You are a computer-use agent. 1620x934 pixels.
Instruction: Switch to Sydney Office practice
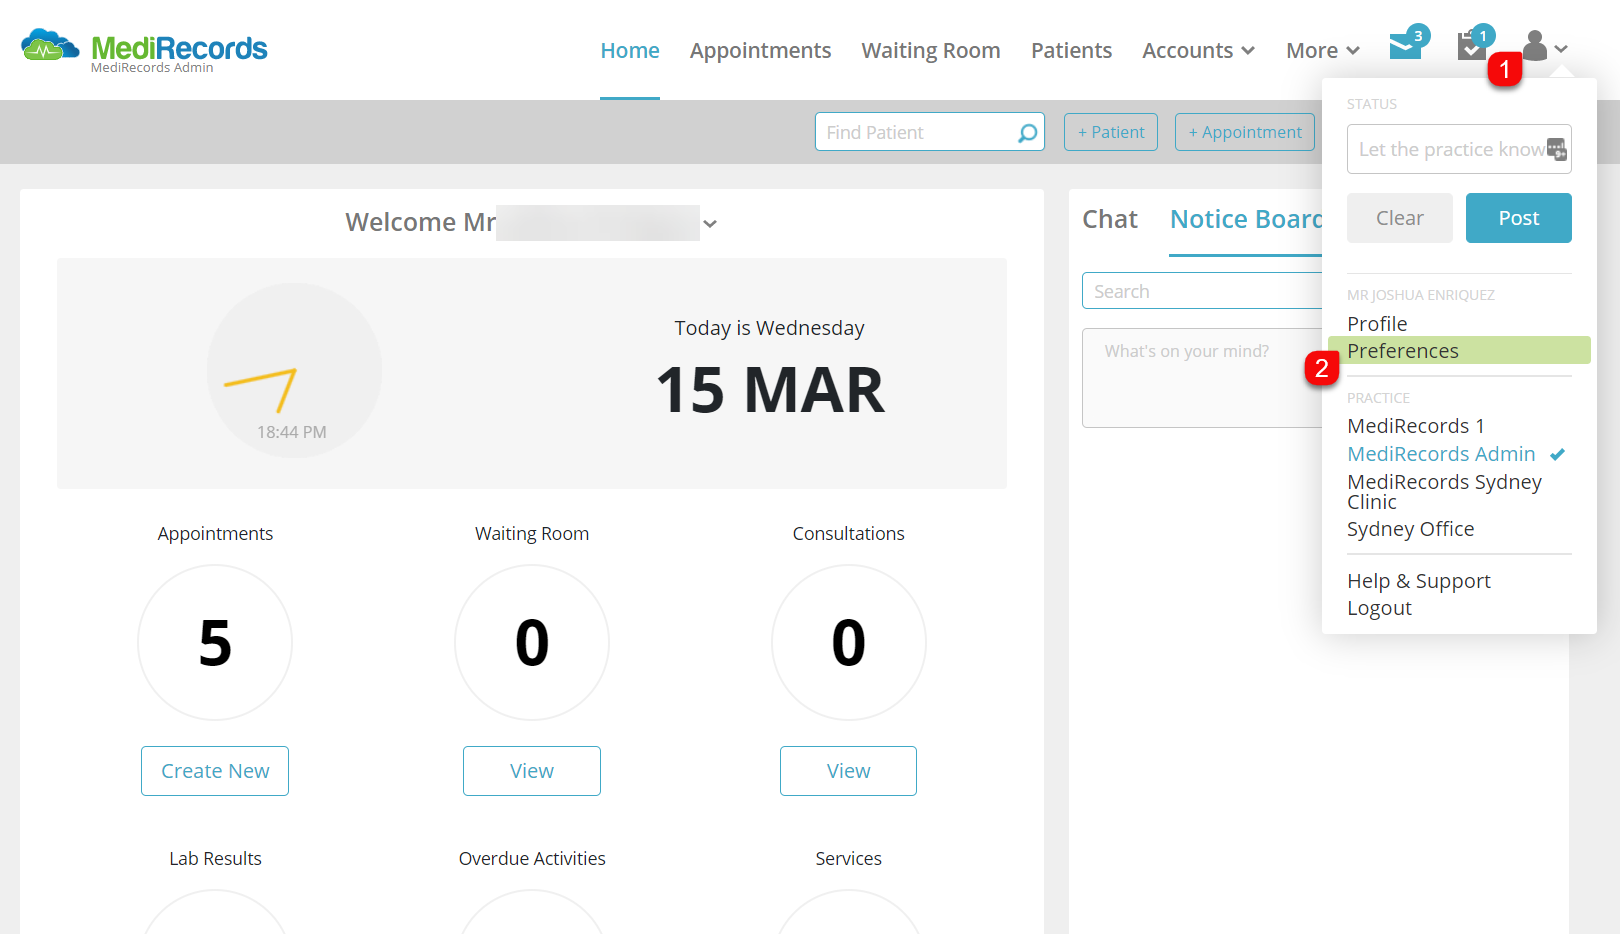pos(1410,529)
